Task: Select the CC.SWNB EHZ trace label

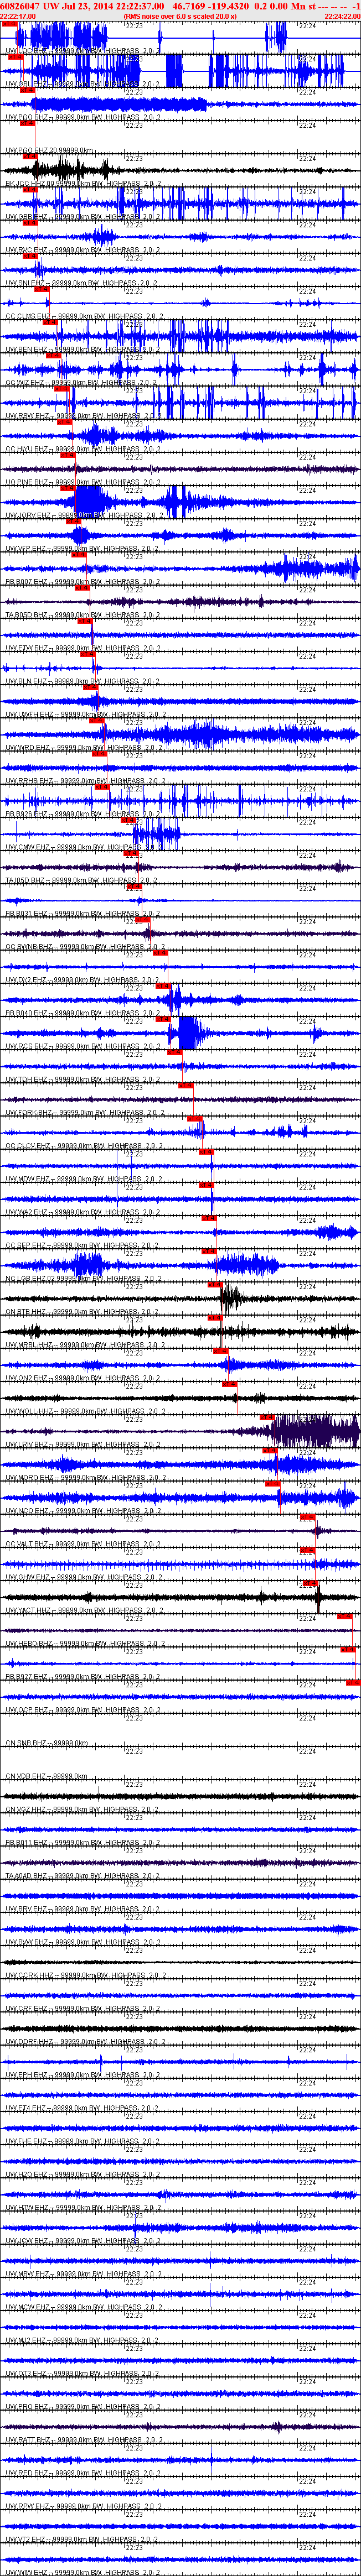Action: (x=84, y=946)
